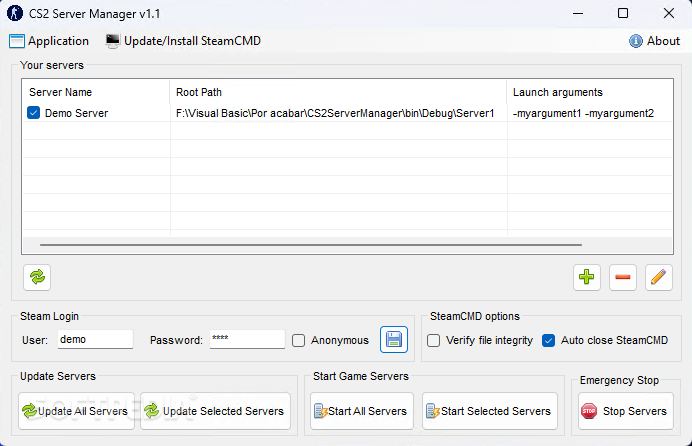Viewport: 692px width, 446px height.
Task: Open Update/Install SteamCMD menu
Action: (x=183, y=41)
